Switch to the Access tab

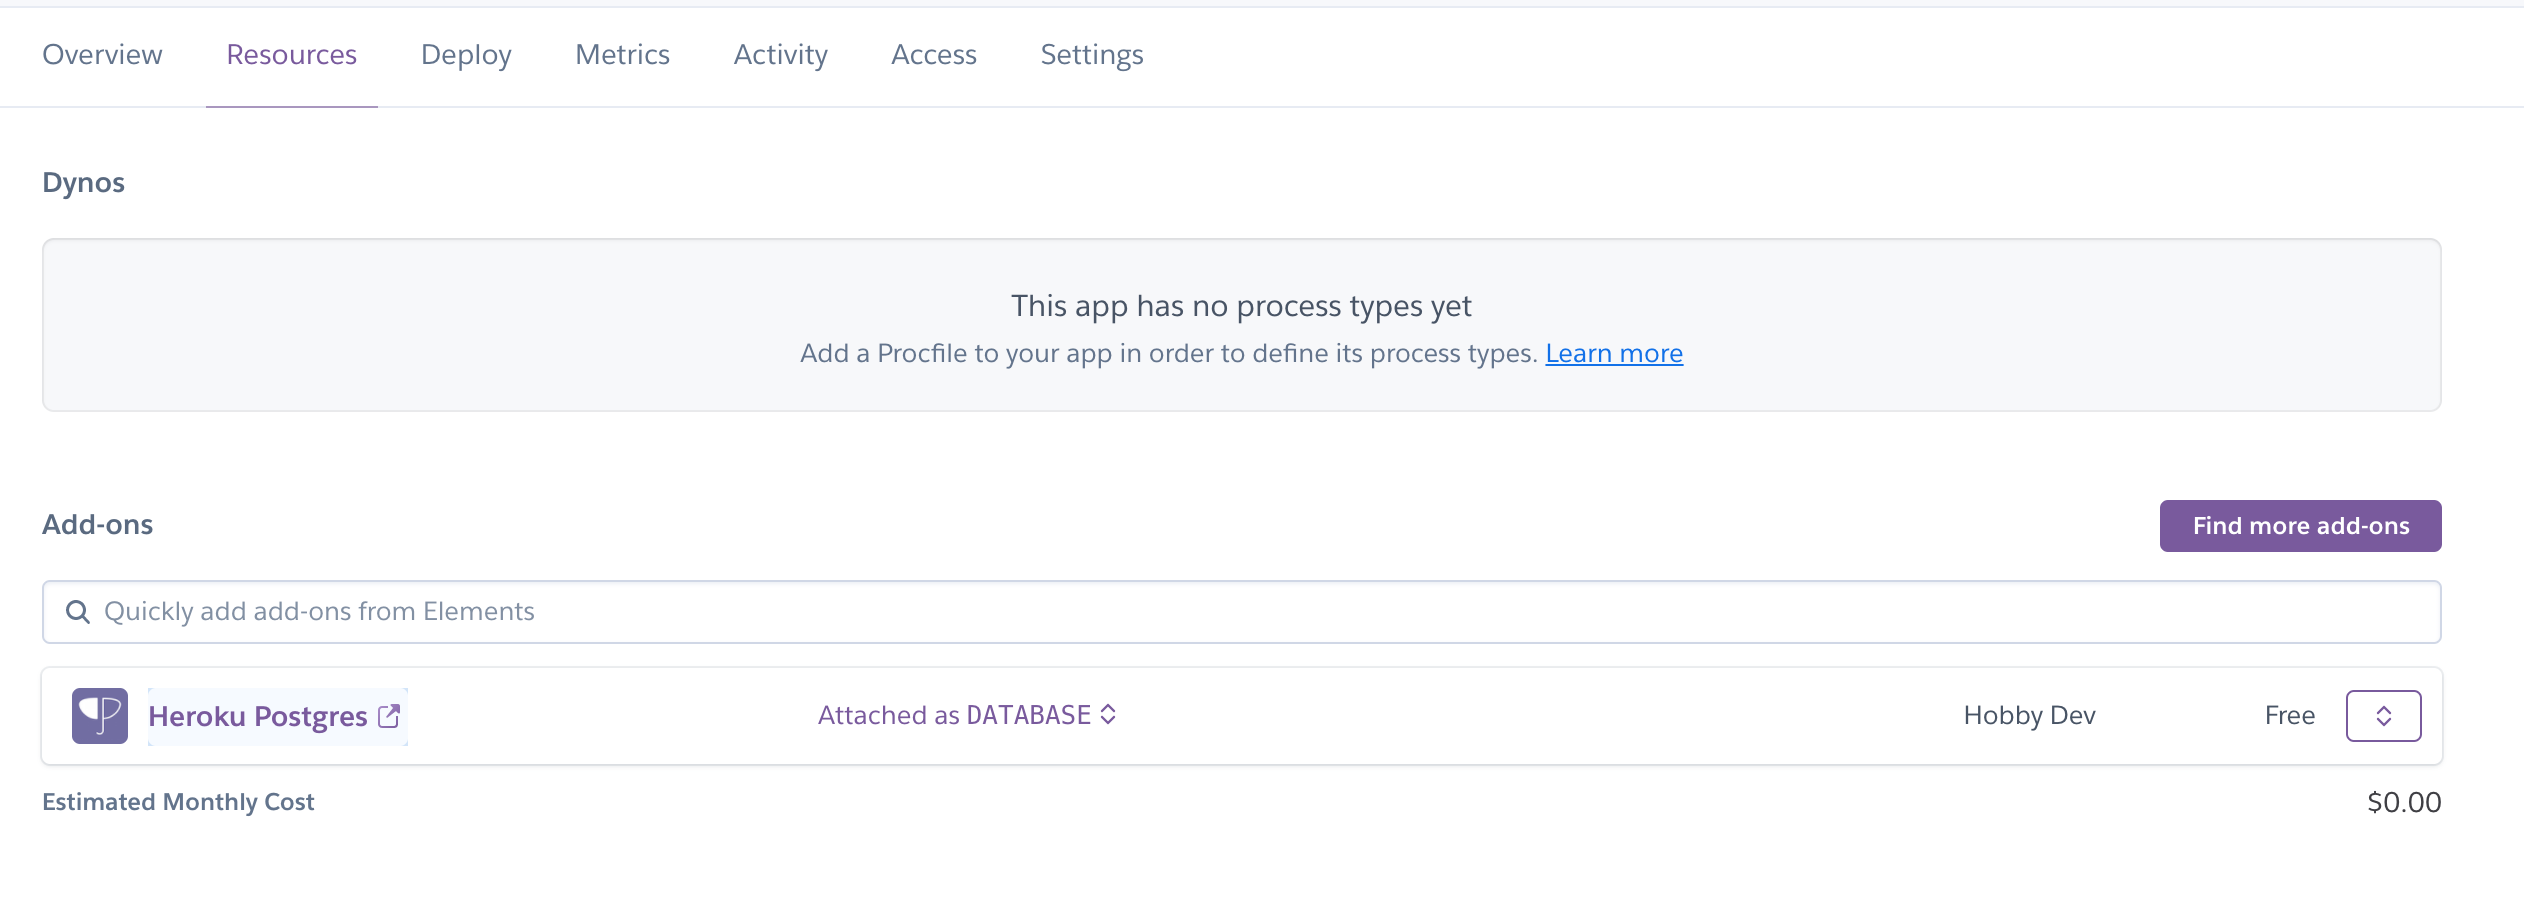point(933,55)
